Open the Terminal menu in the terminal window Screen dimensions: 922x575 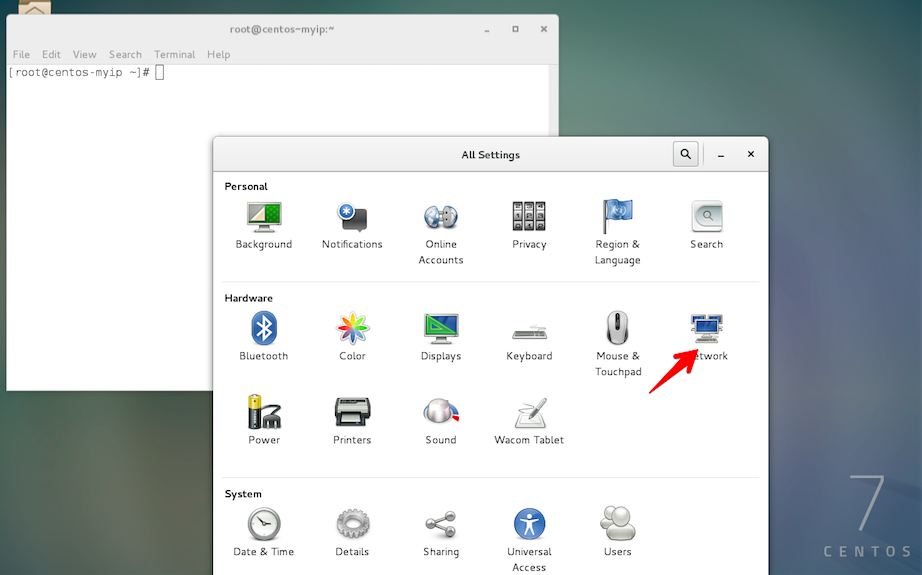pos(175,54)
